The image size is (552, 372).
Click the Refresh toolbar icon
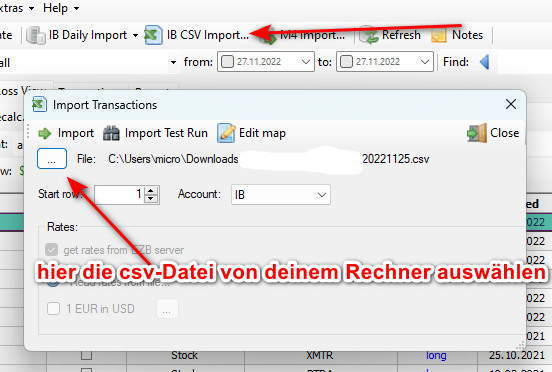coord(368,35)
